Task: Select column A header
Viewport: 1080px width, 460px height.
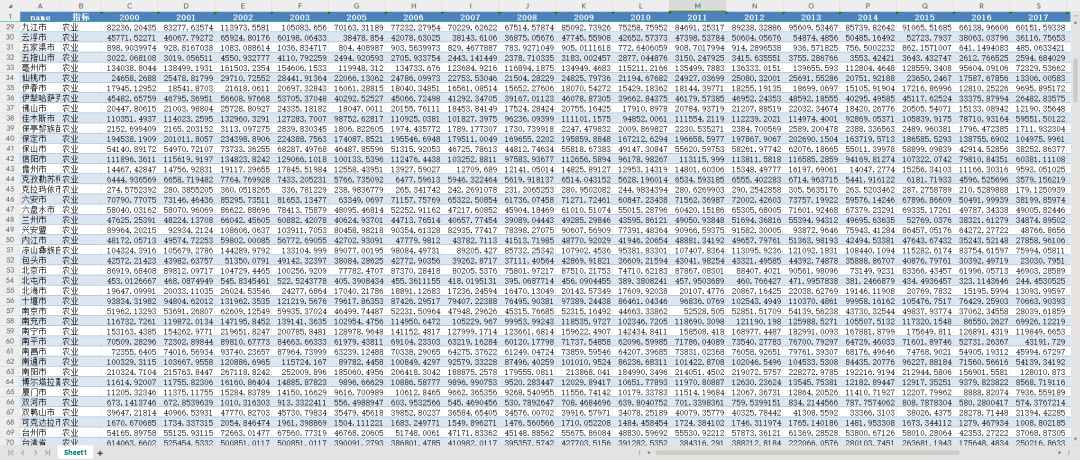Action: [x=40, y=6]
